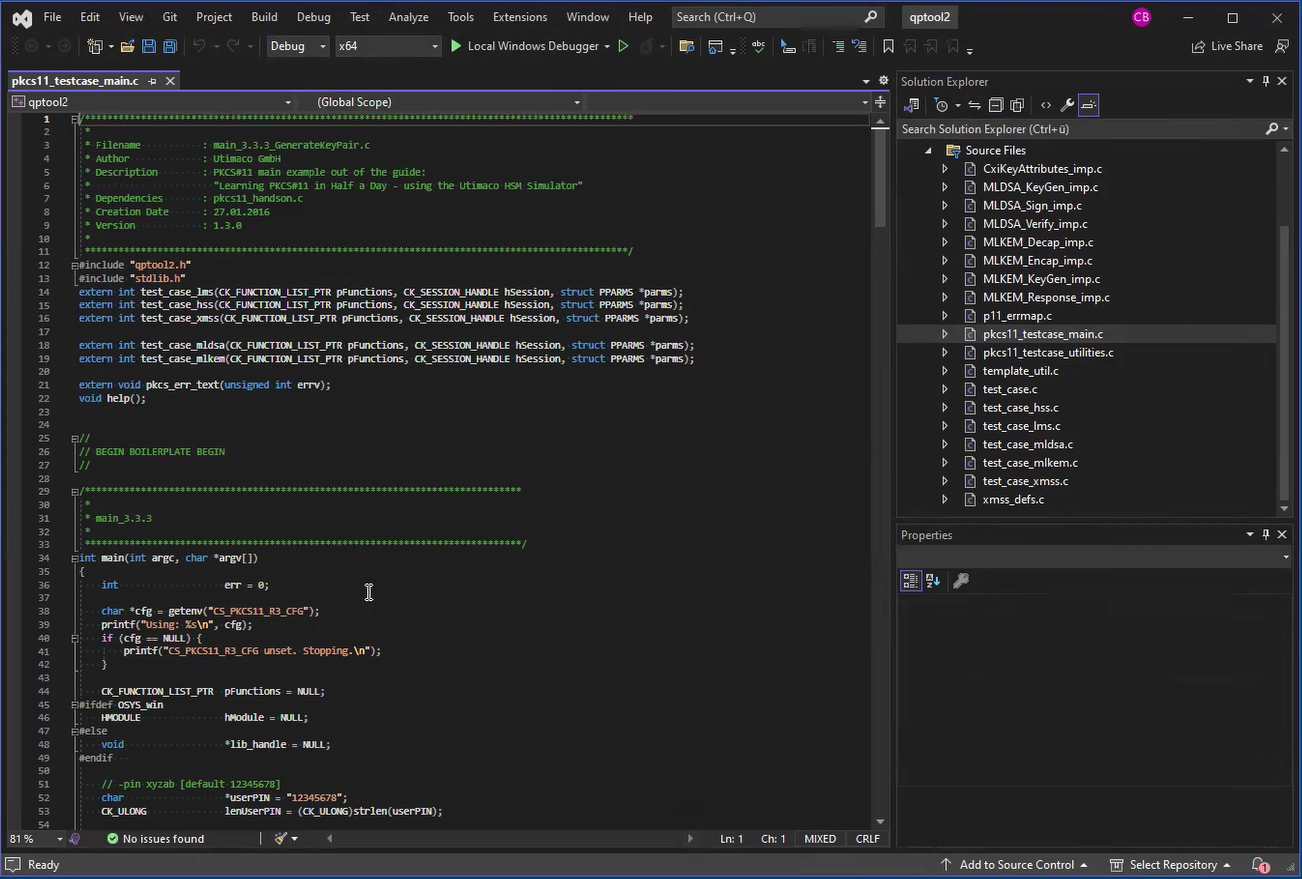The width and height of the screenshot is (1302, 879).
Task: Click the Comment out selected lines icon
Action: click(x=838, y=46)
